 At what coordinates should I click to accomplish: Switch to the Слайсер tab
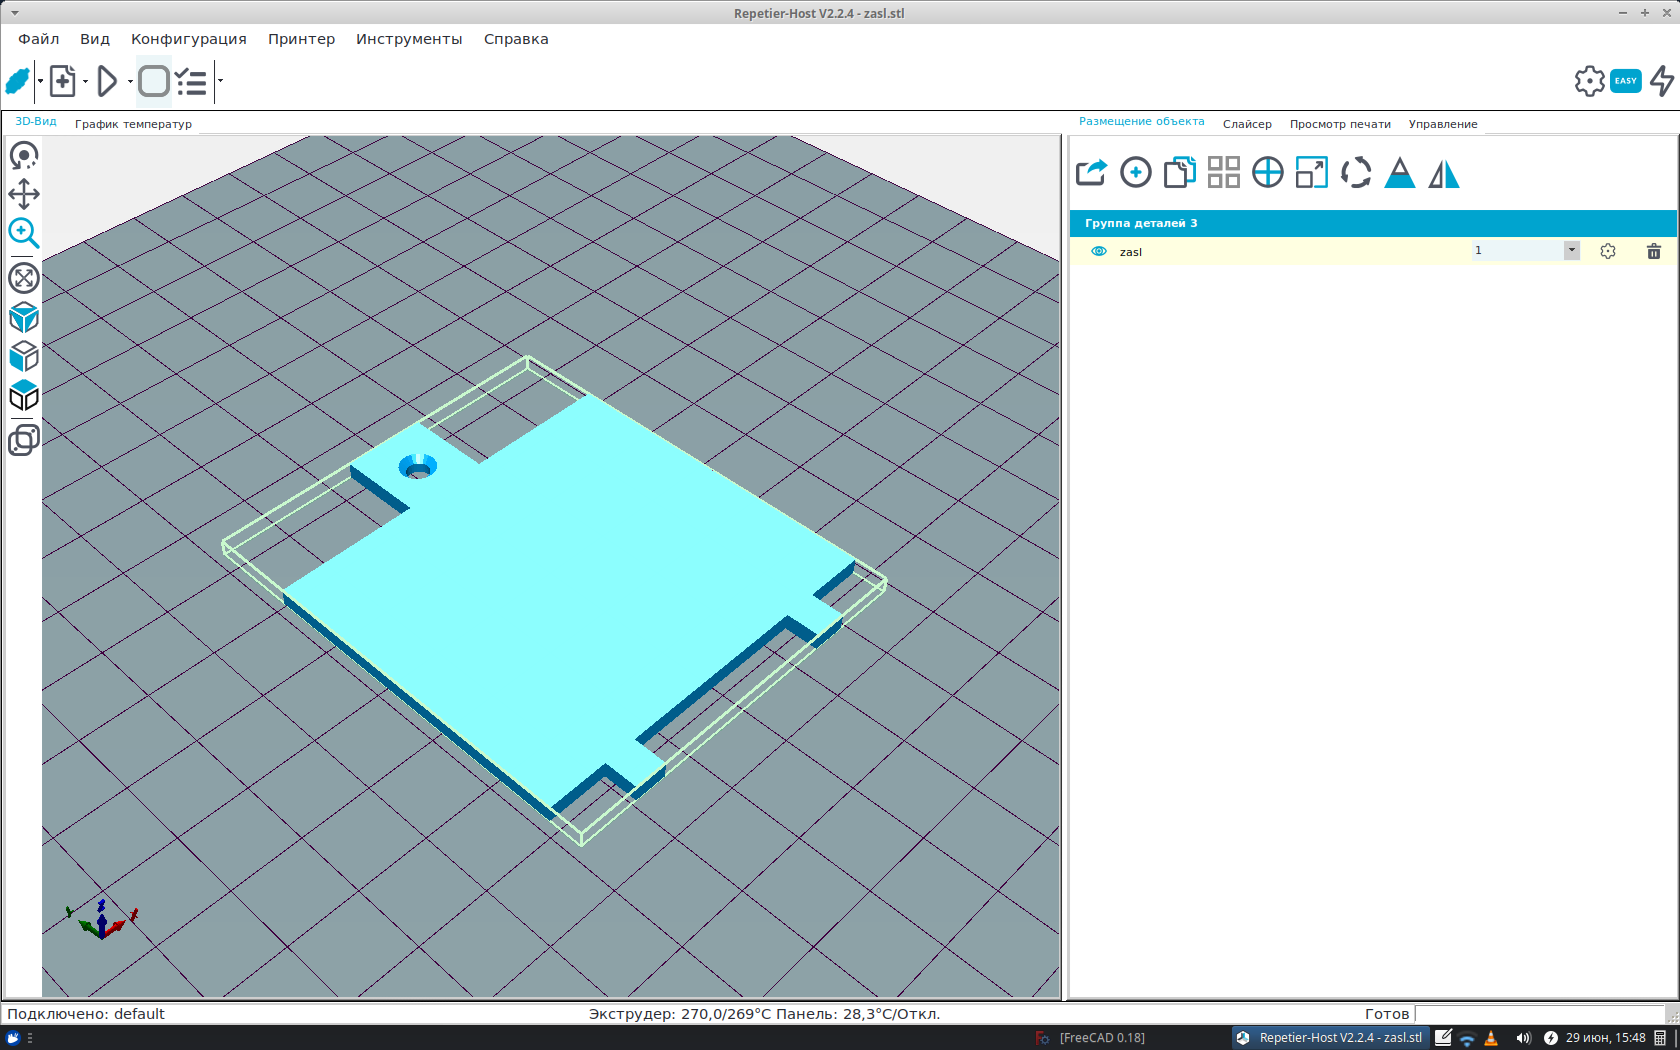click(x=1247, y=124)
